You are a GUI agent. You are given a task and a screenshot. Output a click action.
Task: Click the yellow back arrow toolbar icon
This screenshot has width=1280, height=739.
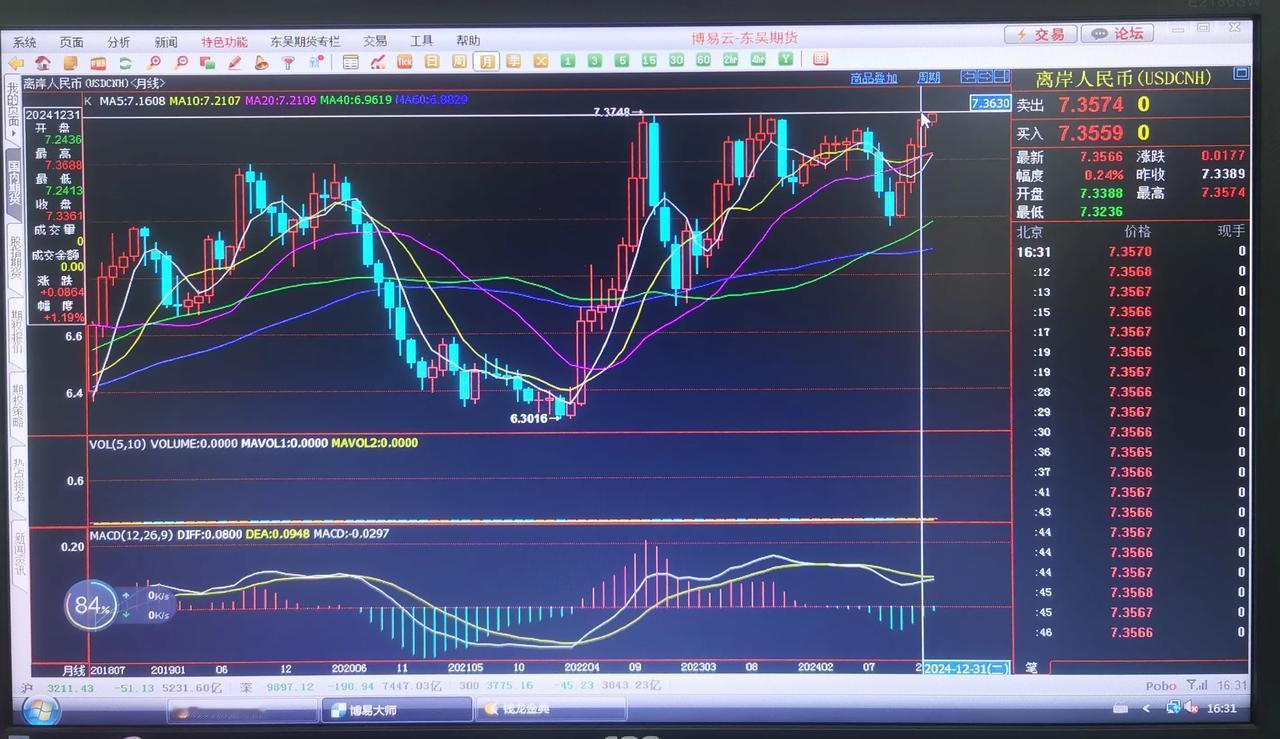(16, 62)
